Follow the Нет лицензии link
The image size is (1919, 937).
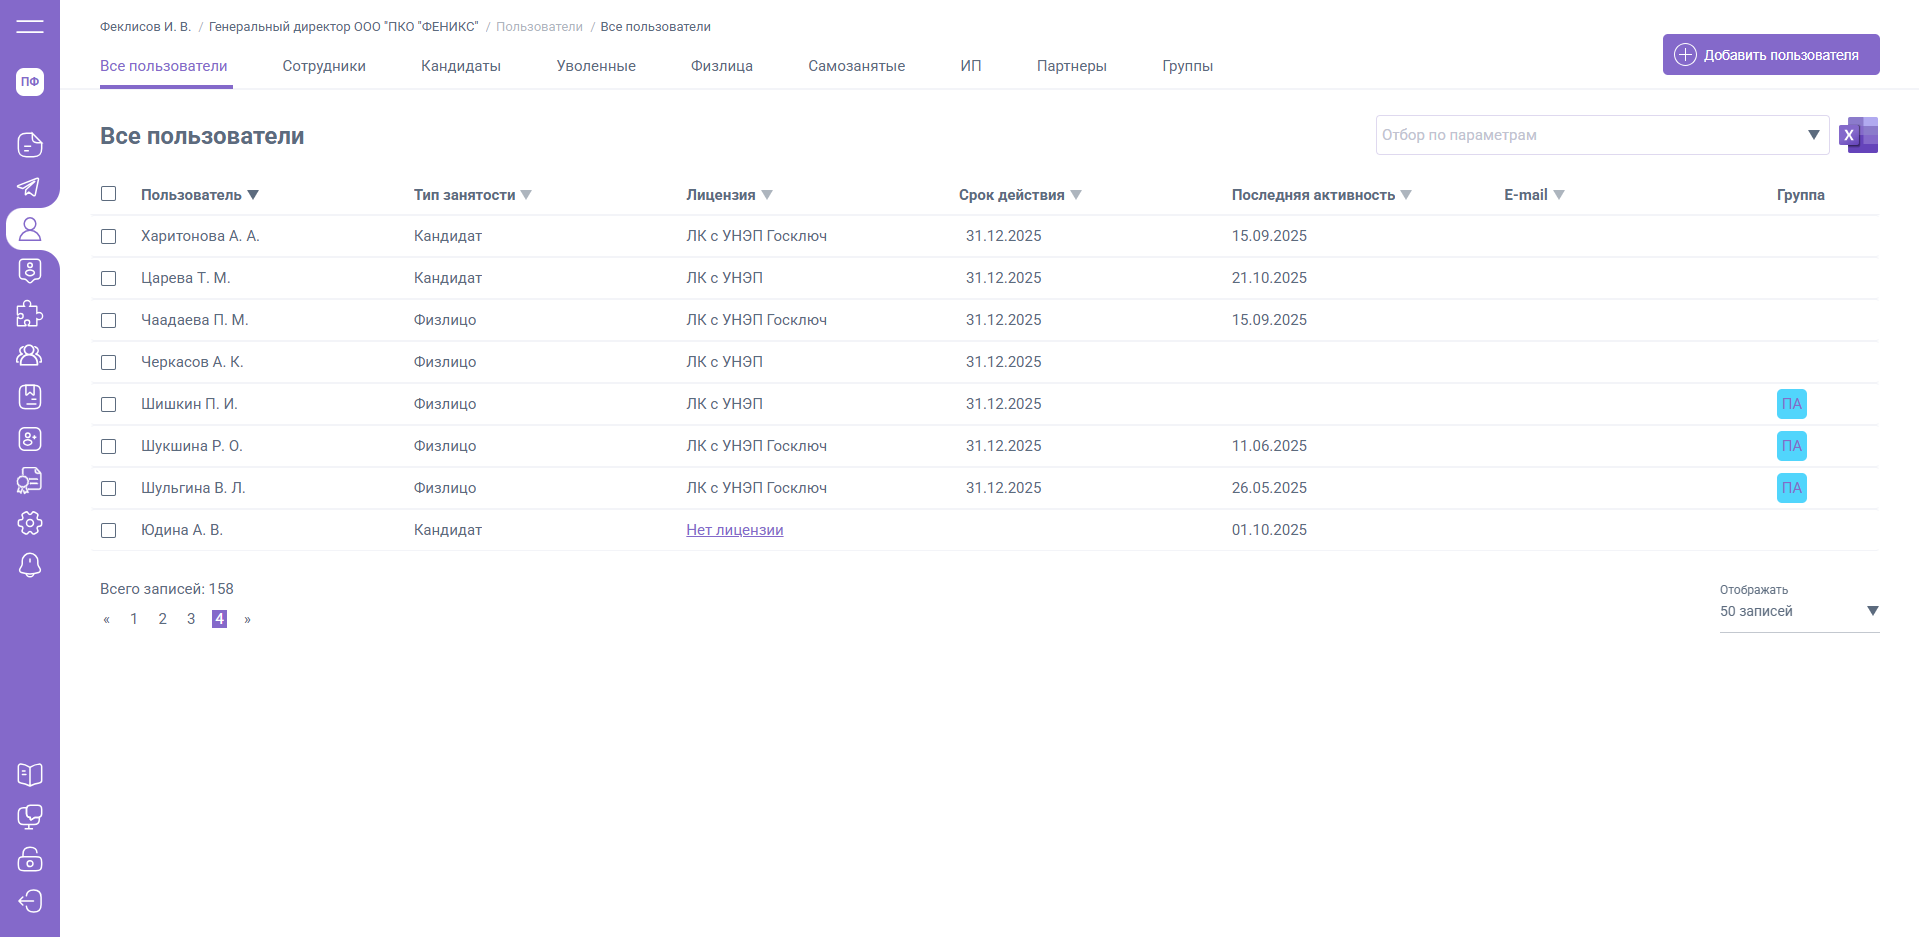734,530
